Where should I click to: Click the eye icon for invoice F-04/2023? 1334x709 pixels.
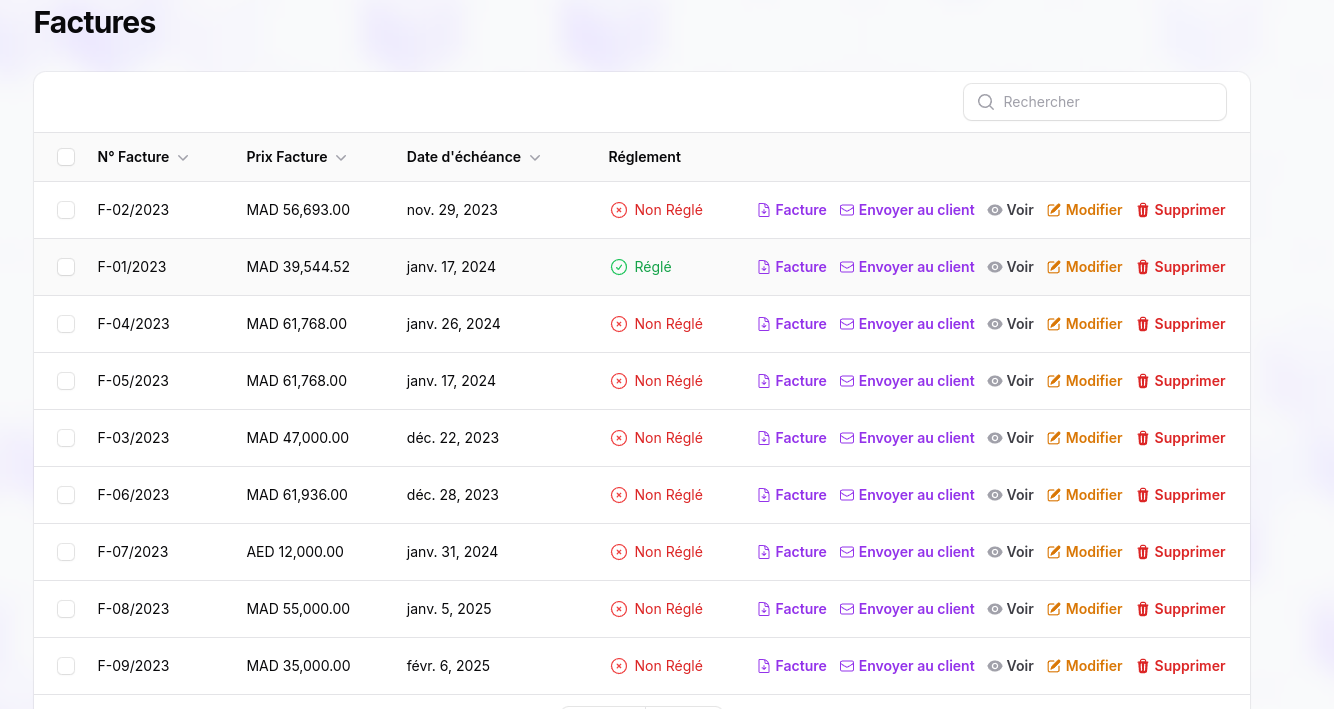coord(995,324)
